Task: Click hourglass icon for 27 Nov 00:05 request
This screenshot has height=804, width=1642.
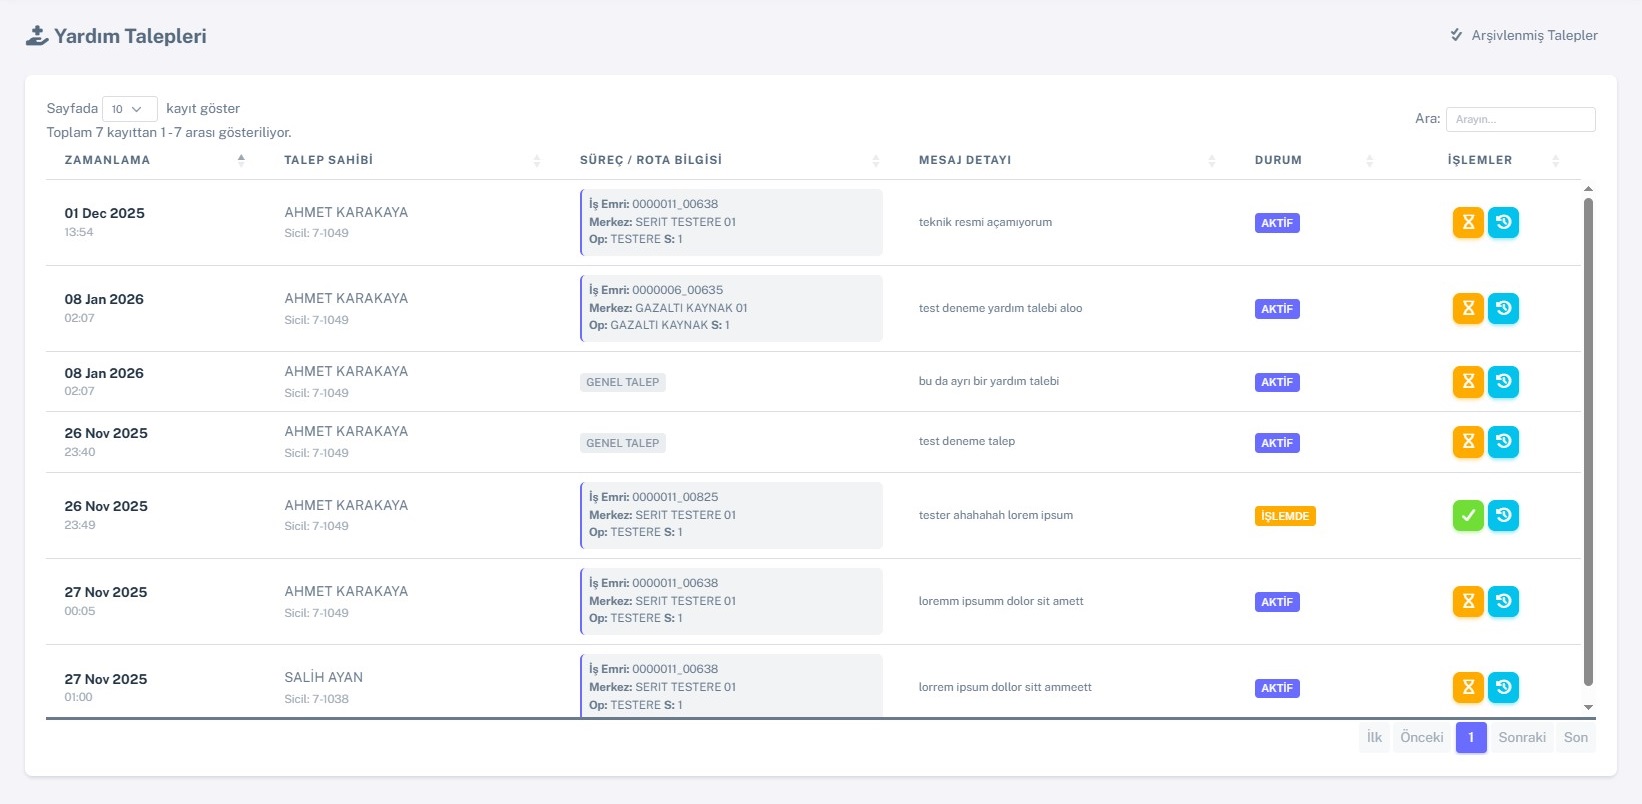Action: click(x=1467, y=601)
